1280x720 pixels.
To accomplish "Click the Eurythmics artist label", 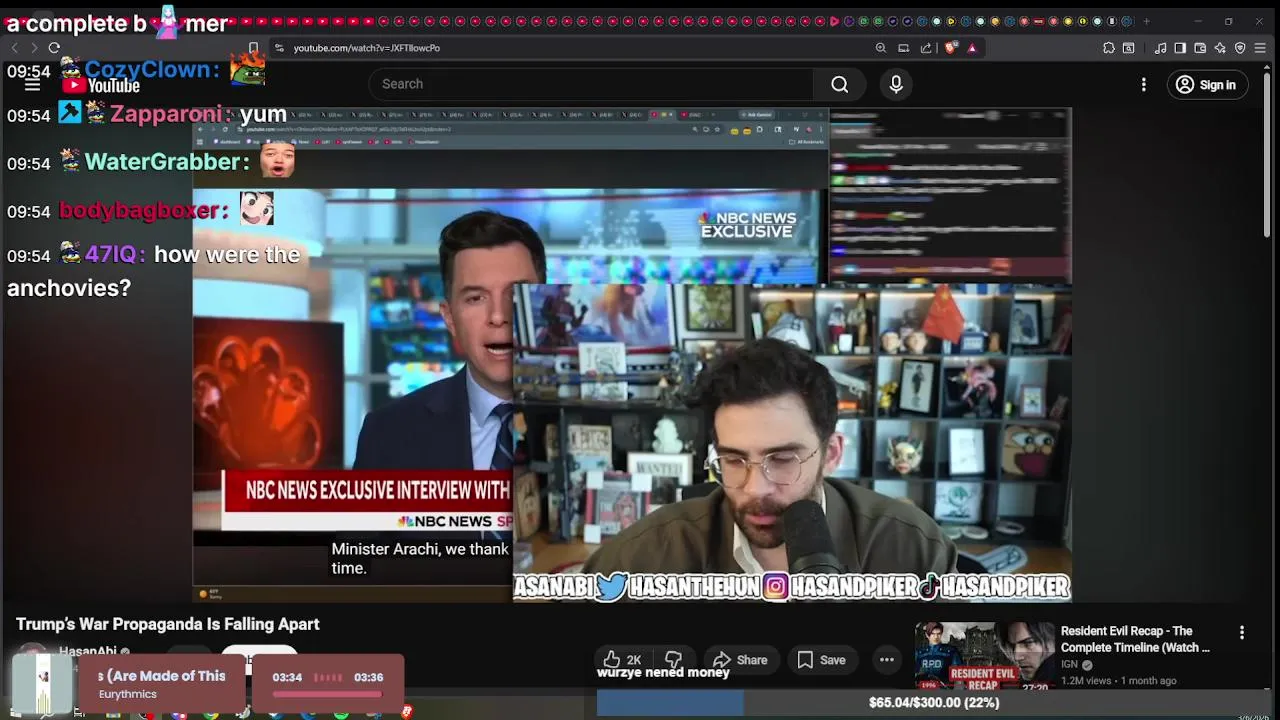I will click(128, 694).
